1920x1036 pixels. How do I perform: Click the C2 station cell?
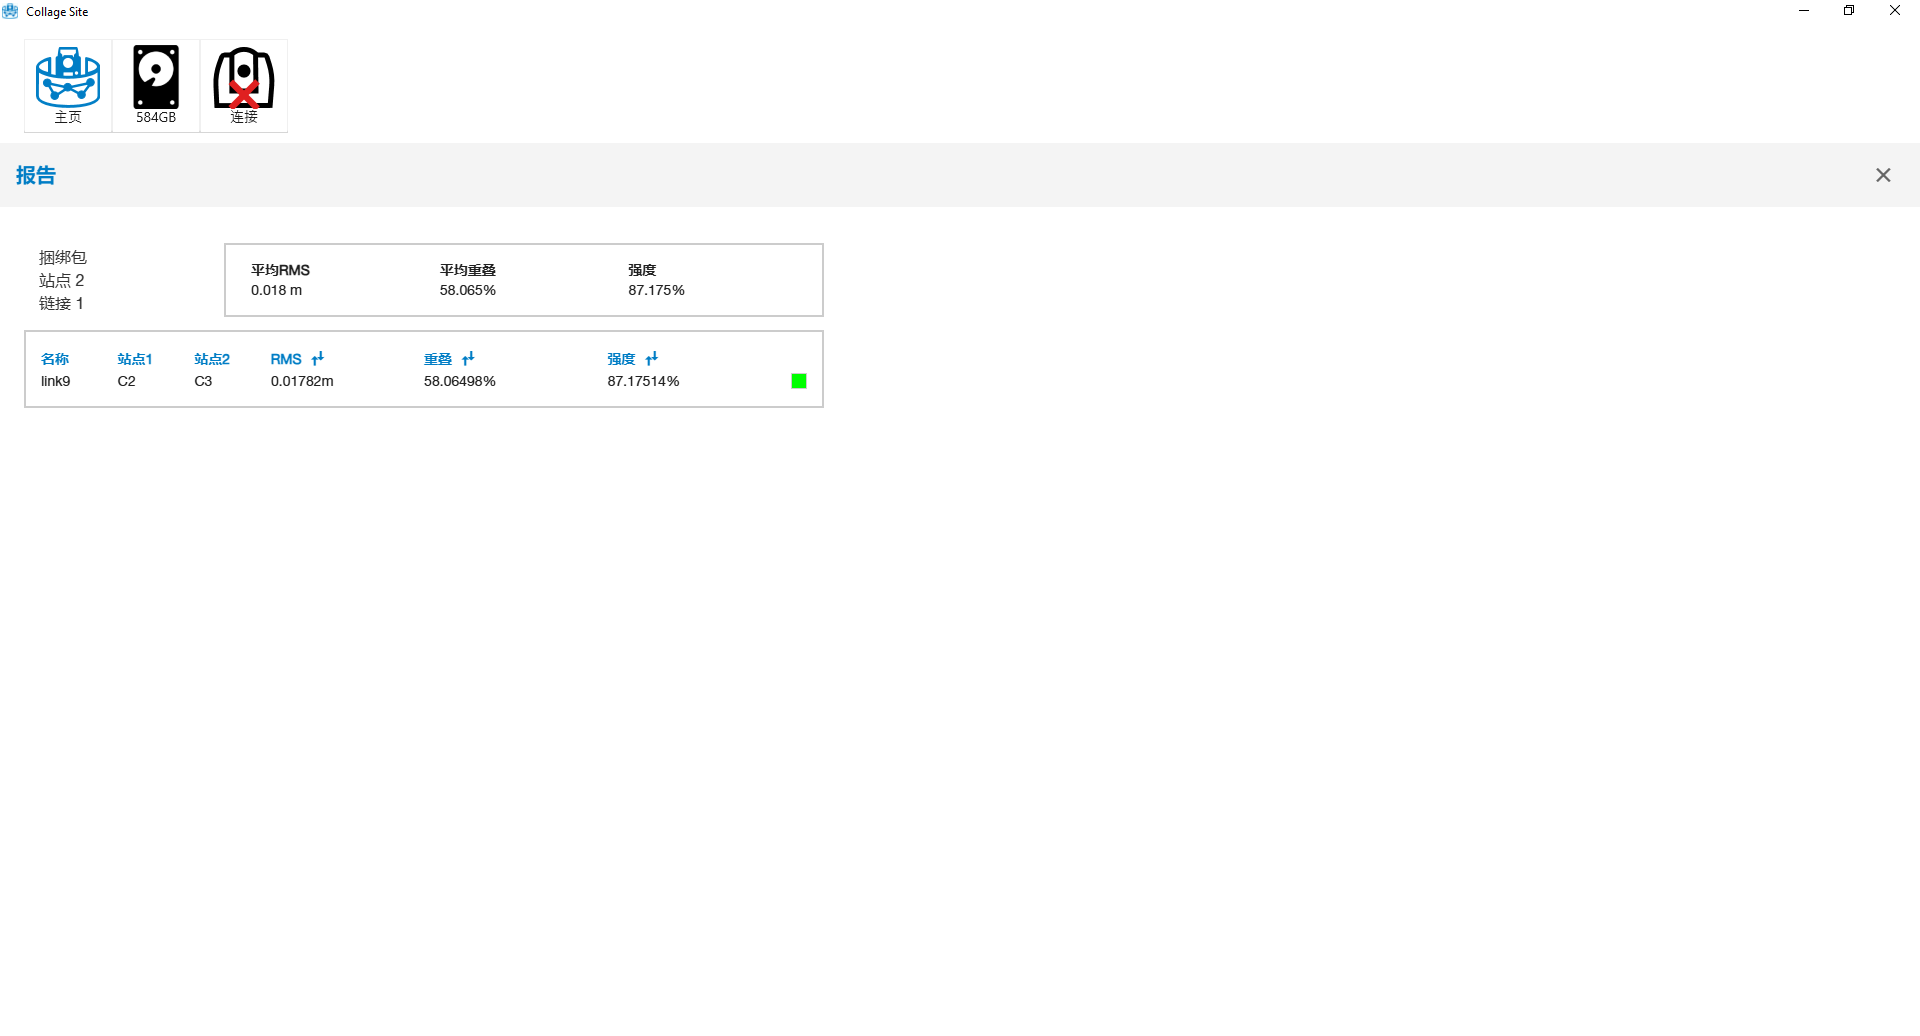point(126,381)
